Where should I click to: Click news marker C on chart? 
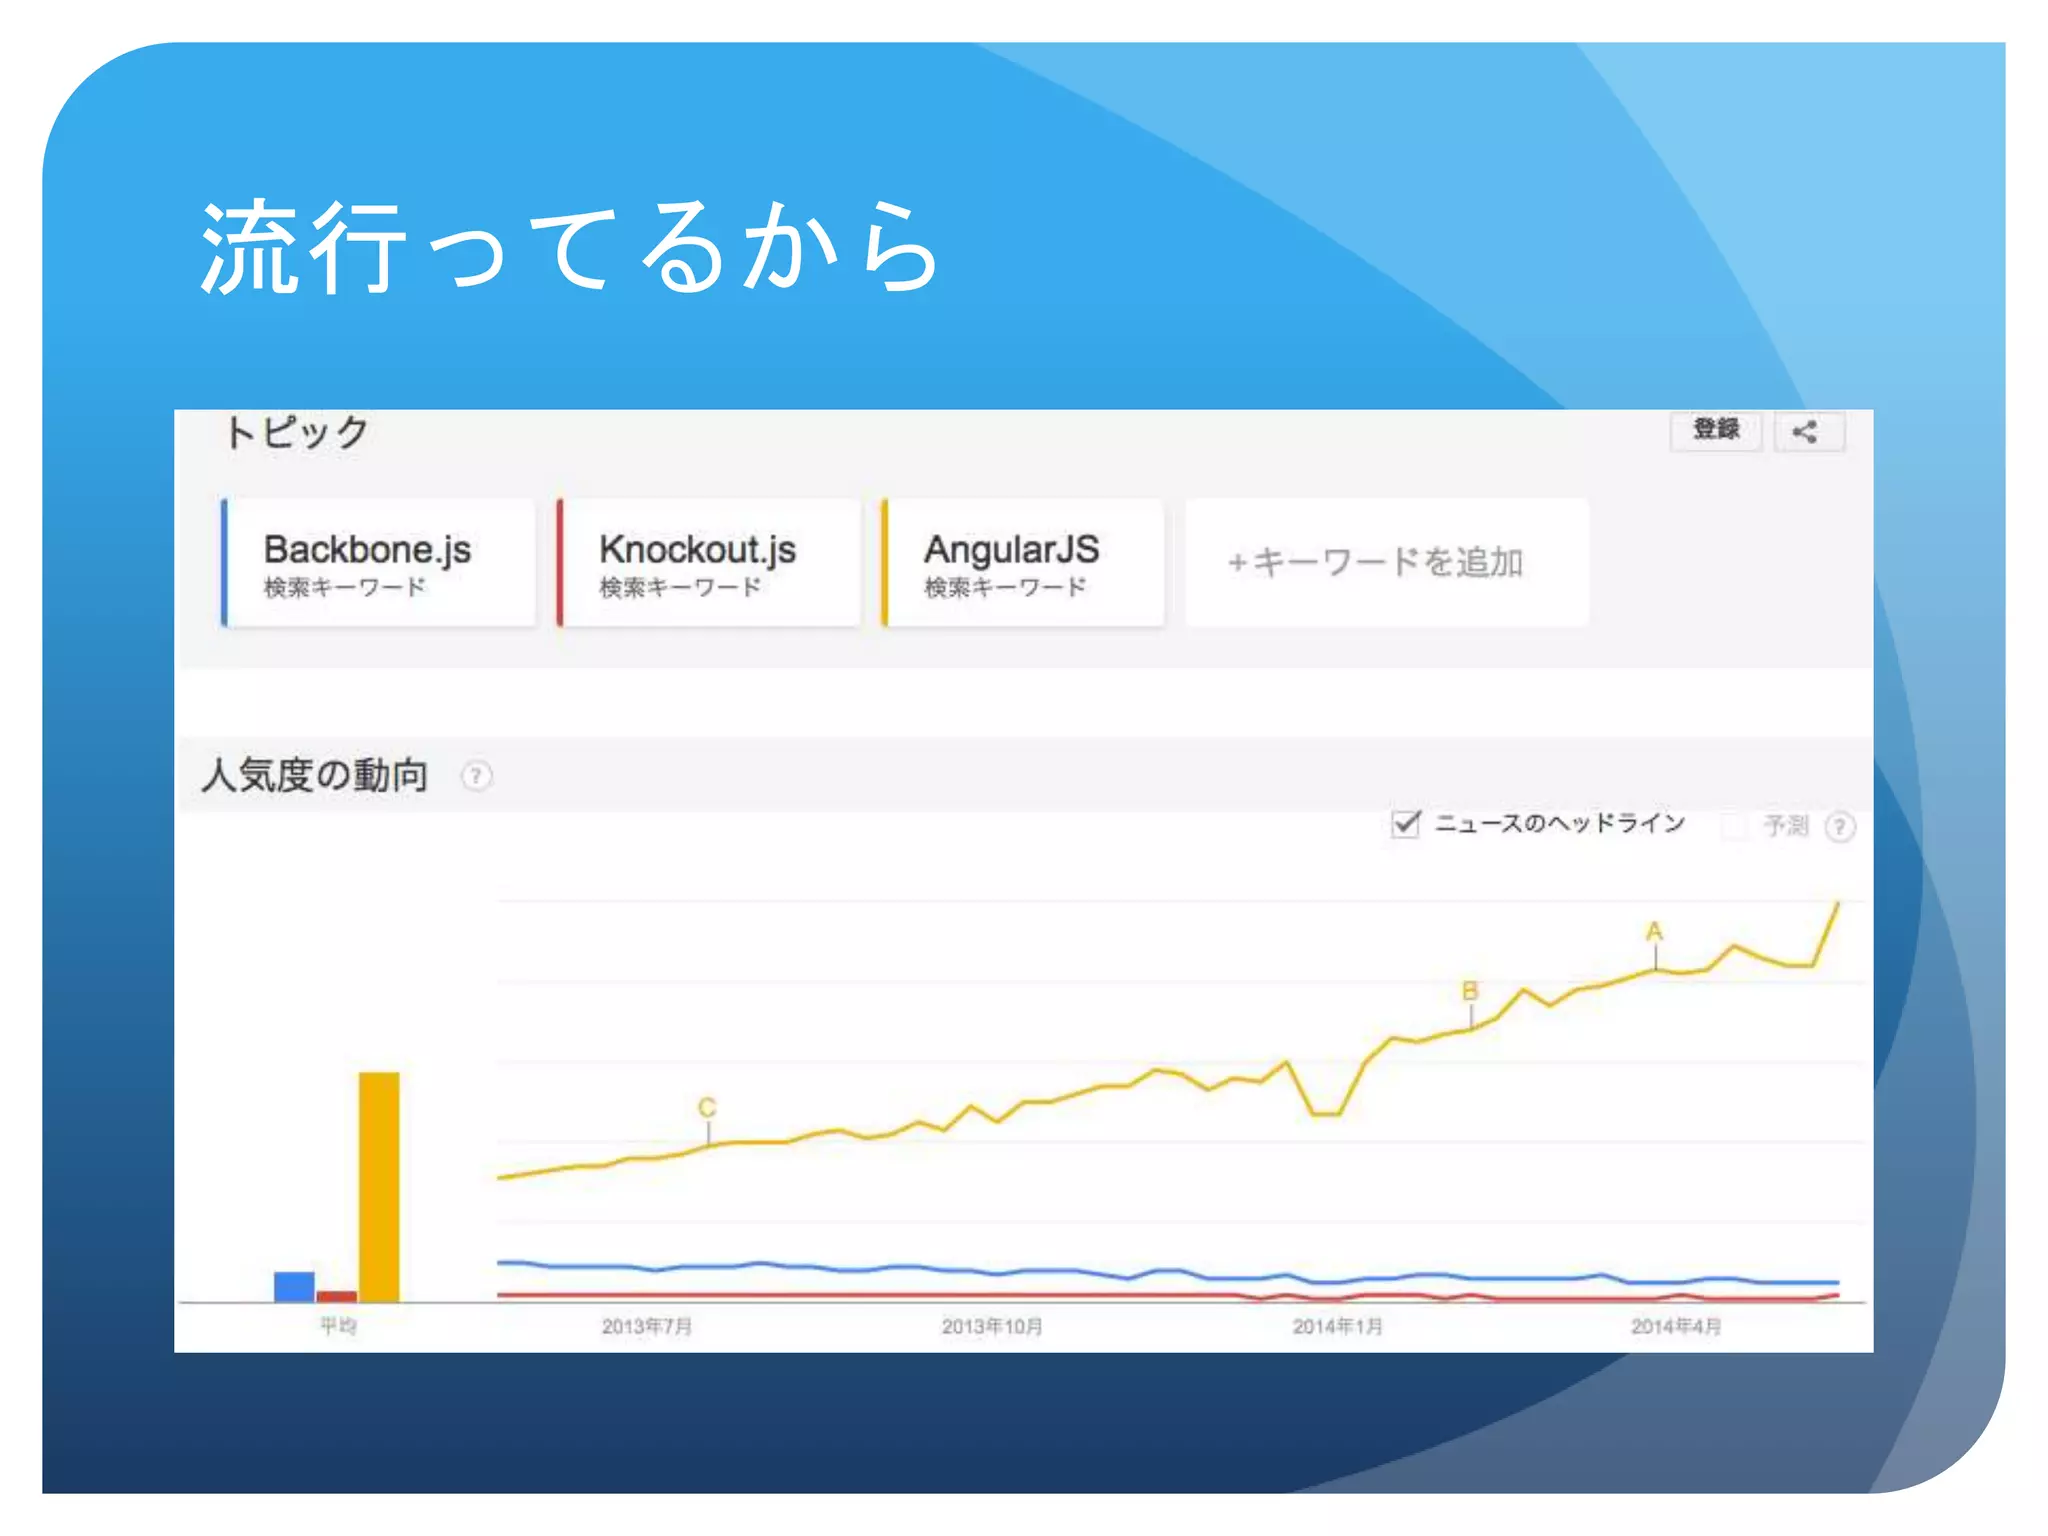pyautogui.click(x=707, y=1108)
